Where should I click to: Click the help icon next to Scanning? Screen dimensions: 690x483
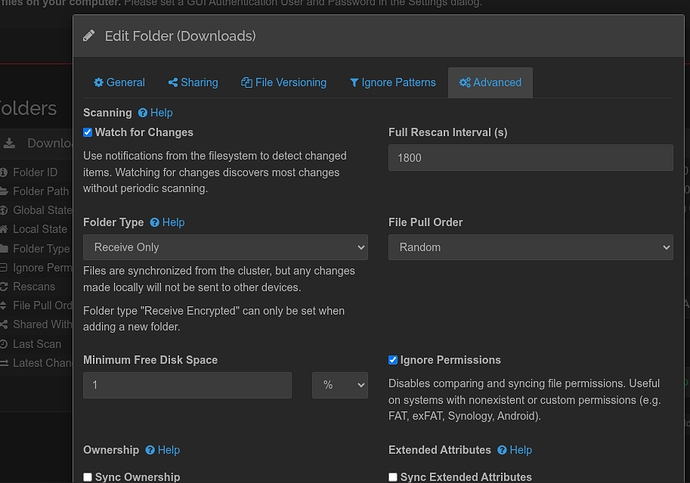pos(143,113)
